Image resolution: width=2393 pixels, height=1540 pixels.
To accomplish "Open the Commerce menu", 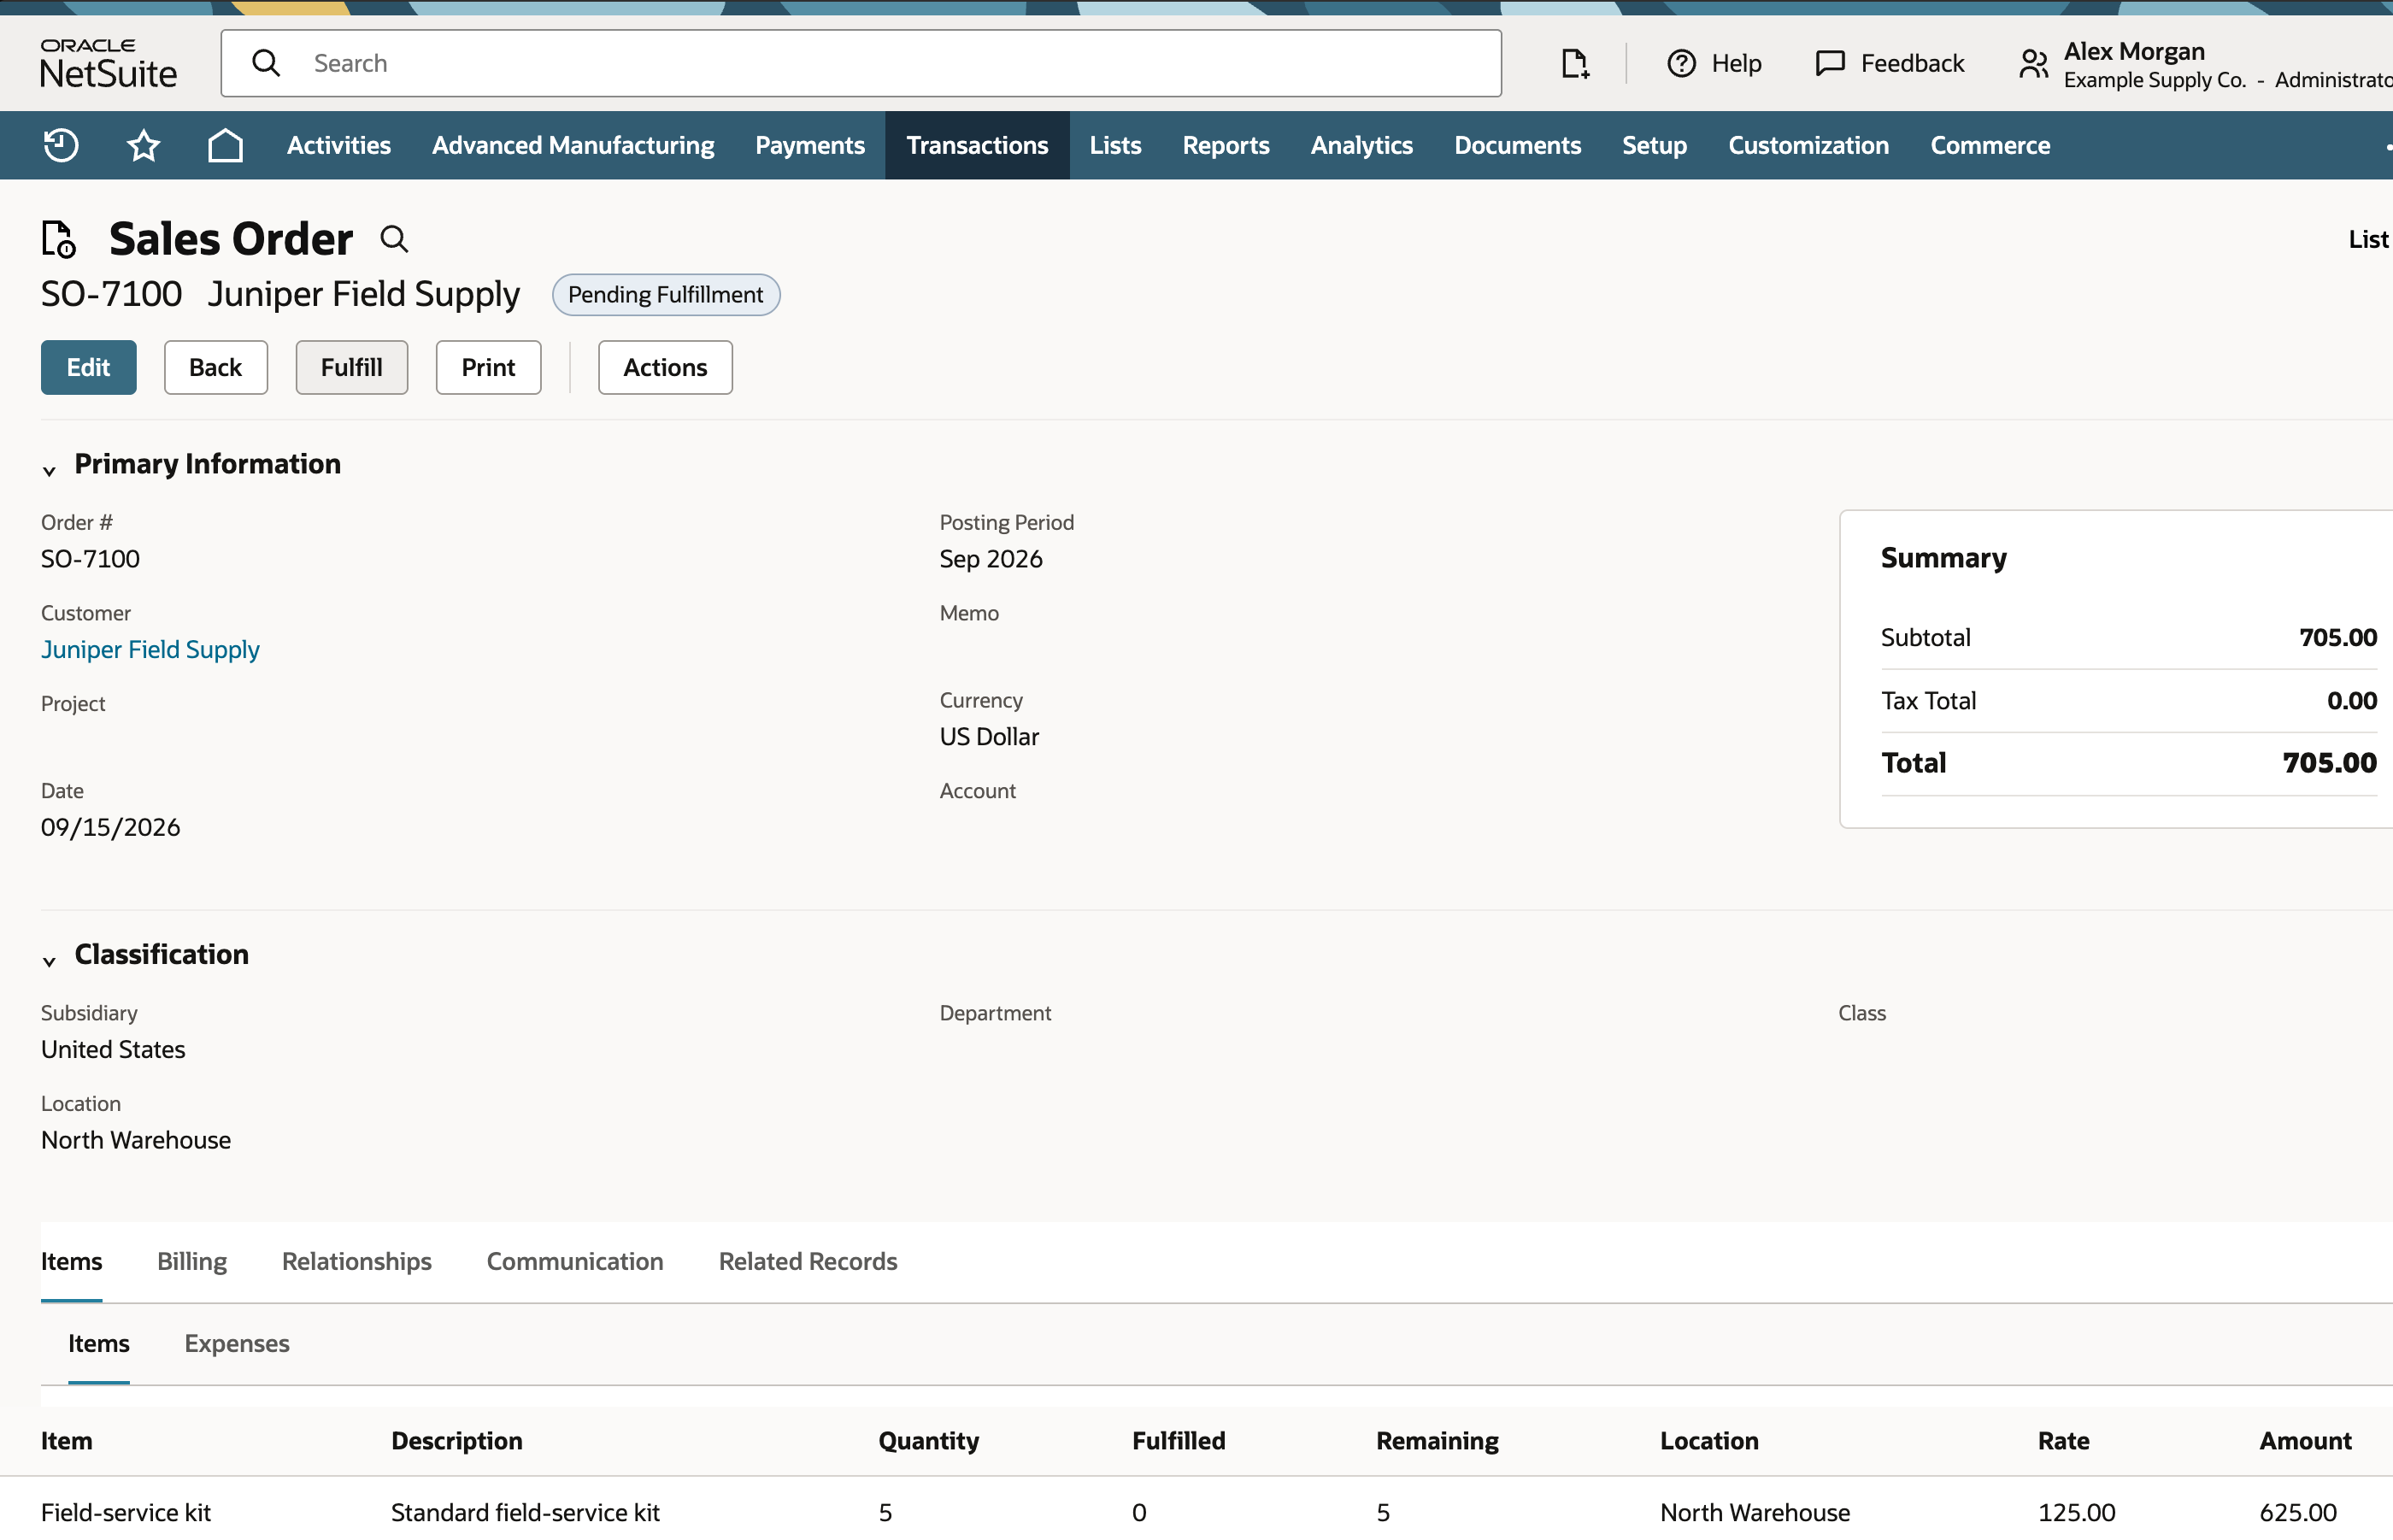I will [x=1990, y=145].
